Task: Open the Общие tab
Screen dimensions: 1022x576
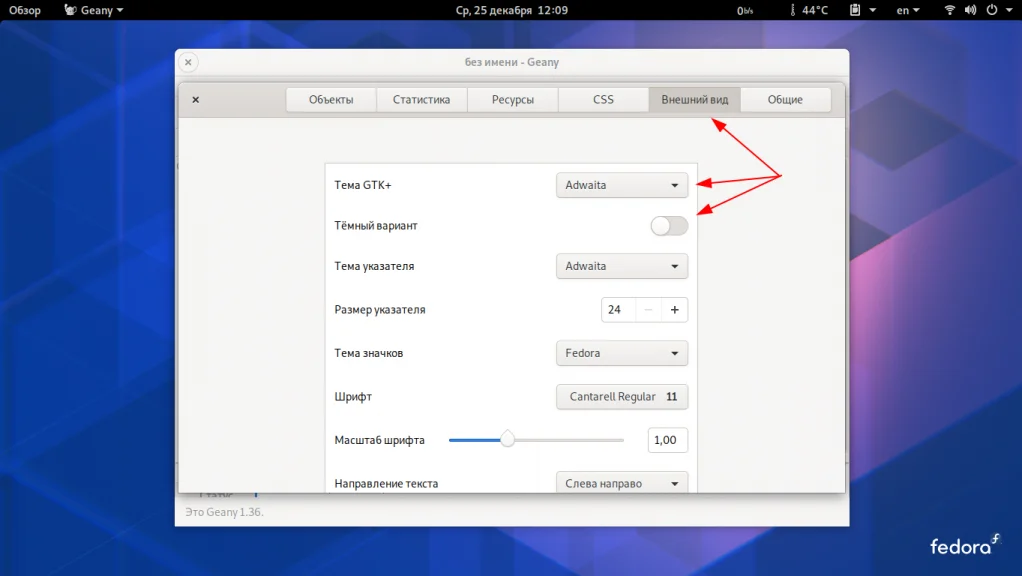Action: point(785,100)
